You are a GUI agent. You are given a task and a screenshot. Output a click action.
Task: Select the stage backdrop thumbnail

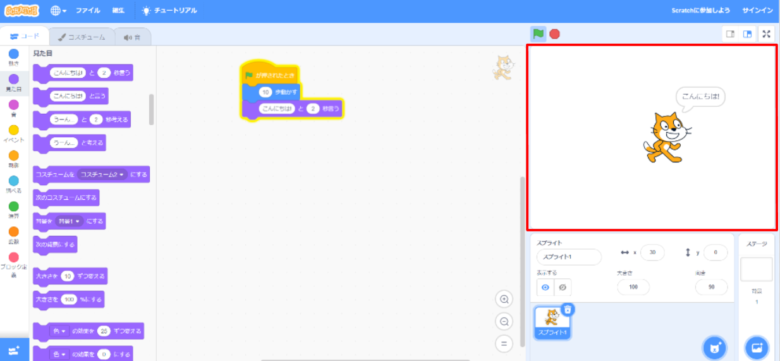pyautogui.click(x=756, y=269)
